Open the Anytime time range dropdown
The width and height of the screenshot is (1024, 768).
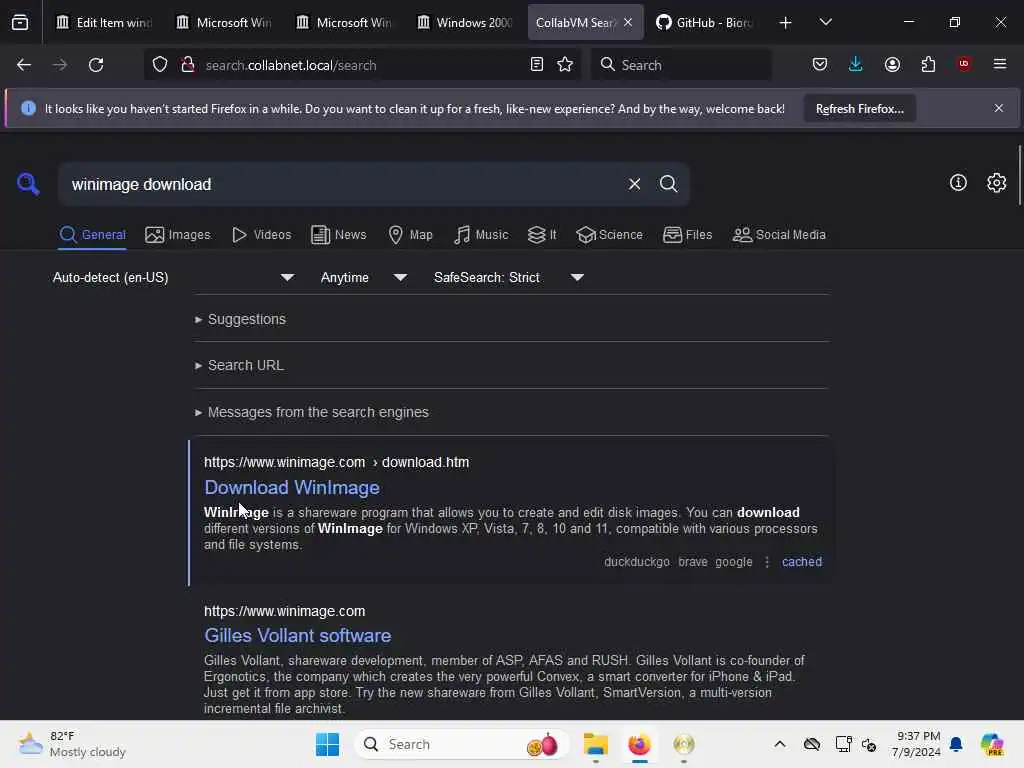pyautogui.click(x=364, y=278)
